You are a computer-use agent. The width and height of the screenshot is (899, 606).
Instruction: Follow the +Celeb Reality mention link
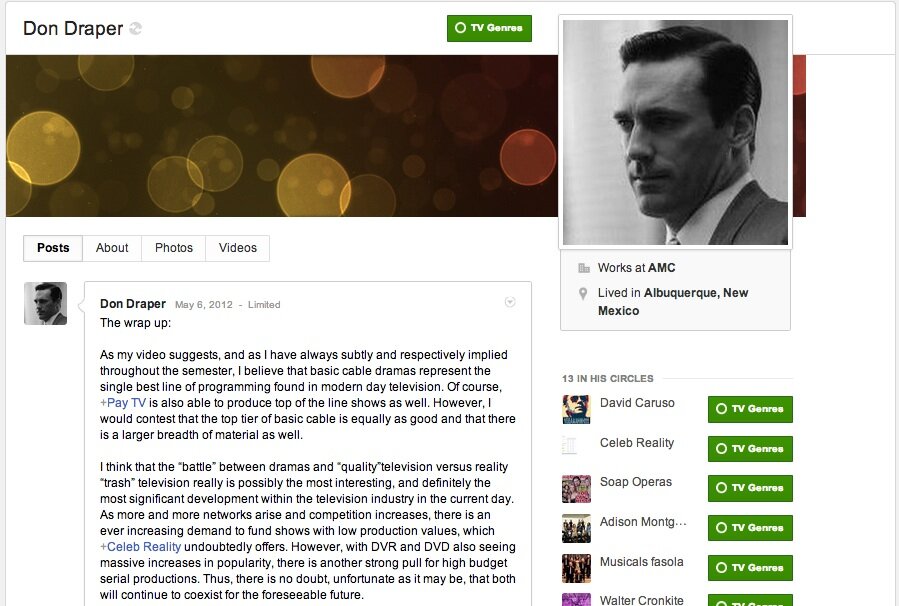(x=140, y=547)
